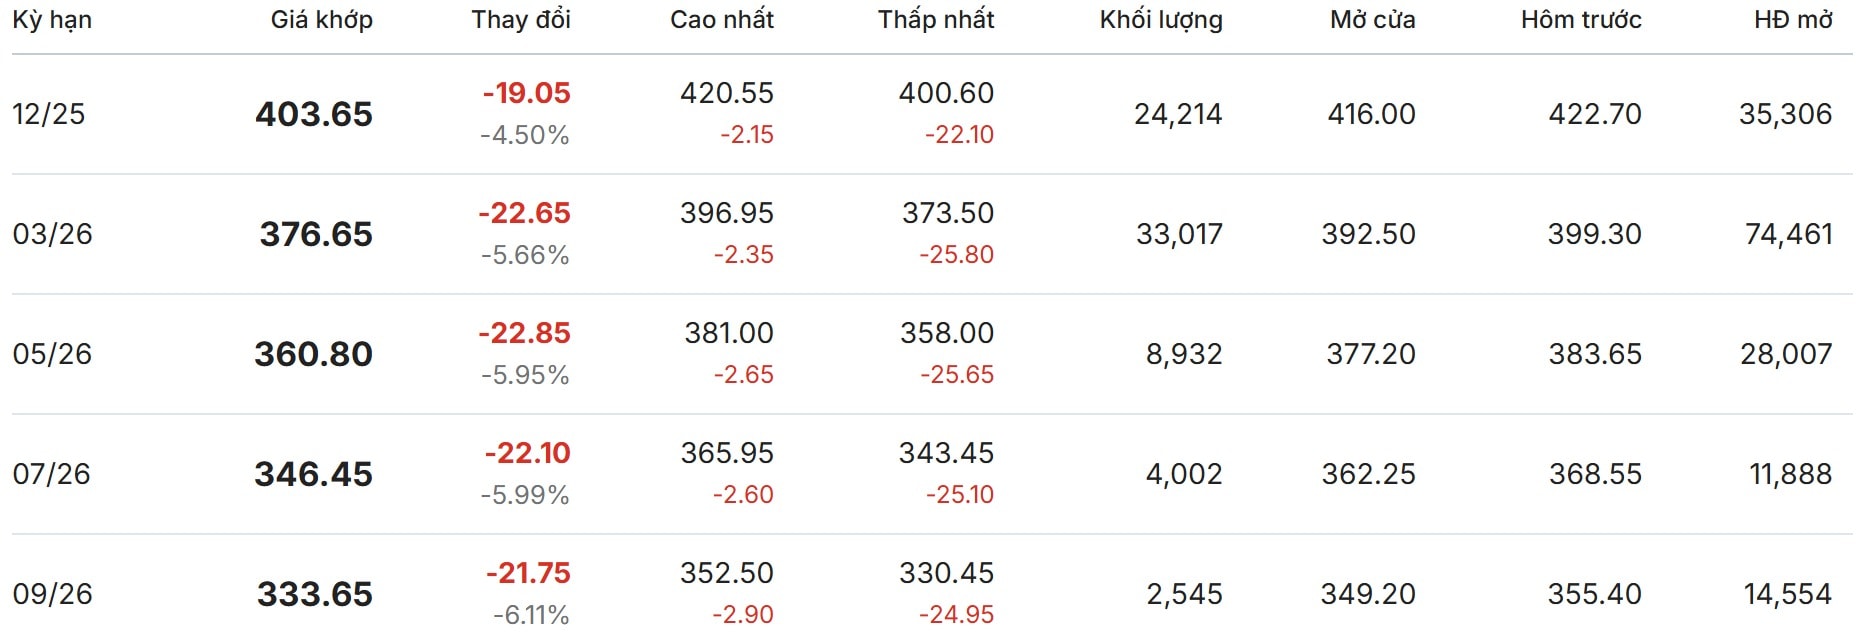Image resolution: width=1866 pixels, height=636 pixels.
Task: Click the matched price 403.65
Action: (x=313, y=114)
